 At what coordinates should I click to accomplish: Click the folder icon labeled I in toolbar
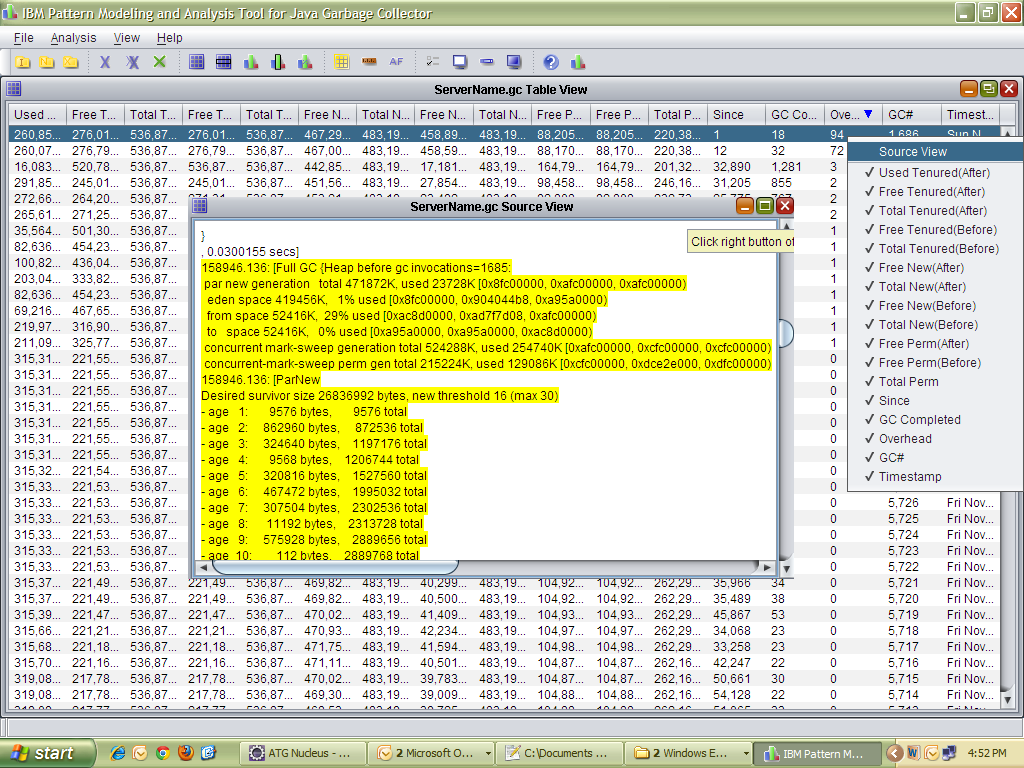click(x=23, y=62)
